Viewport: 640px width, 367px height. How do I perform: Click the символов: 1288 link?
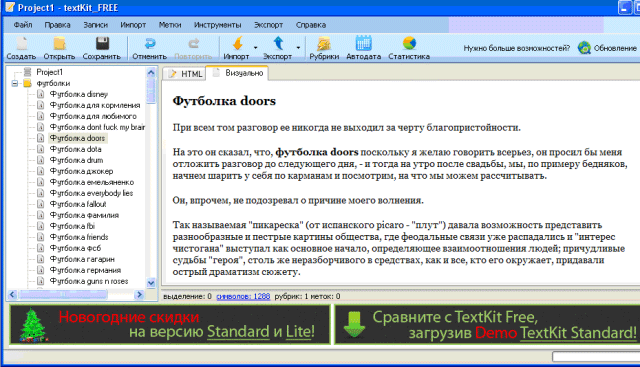(x=243, y=296)
